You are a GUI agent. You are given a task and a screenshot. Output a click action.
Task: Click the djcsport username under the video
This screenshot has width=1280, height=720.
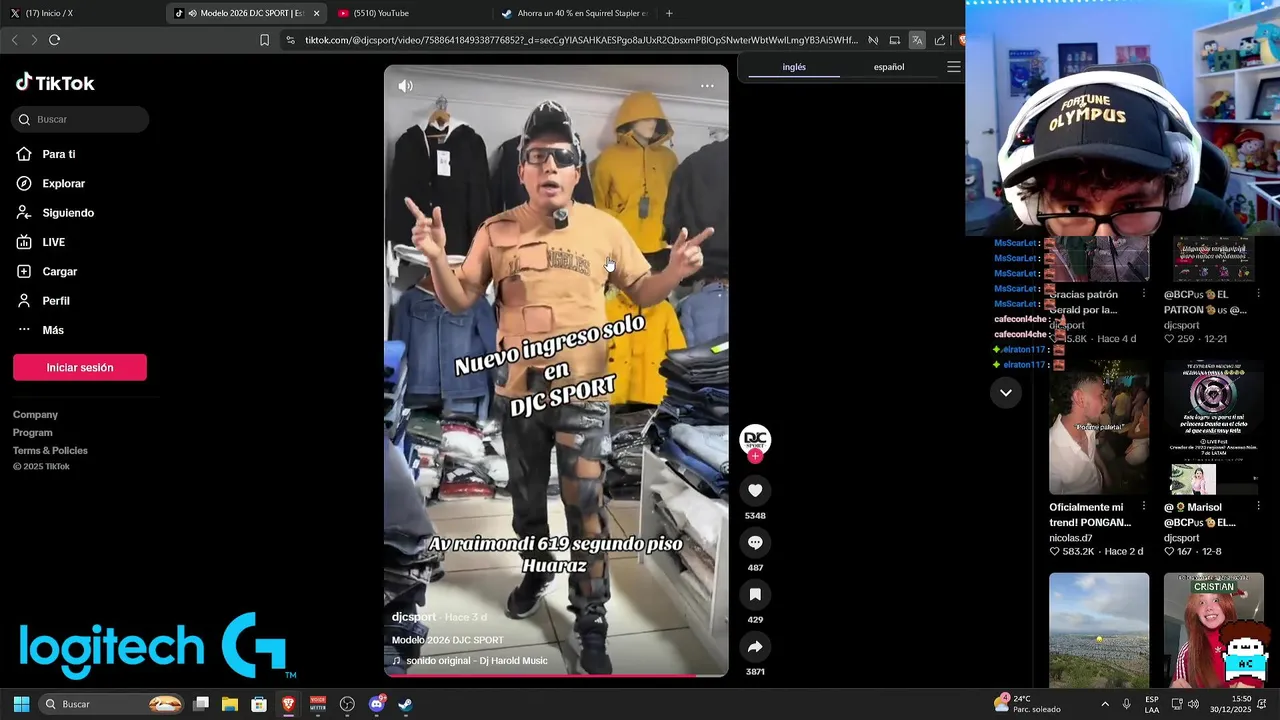tap(414, 617)
